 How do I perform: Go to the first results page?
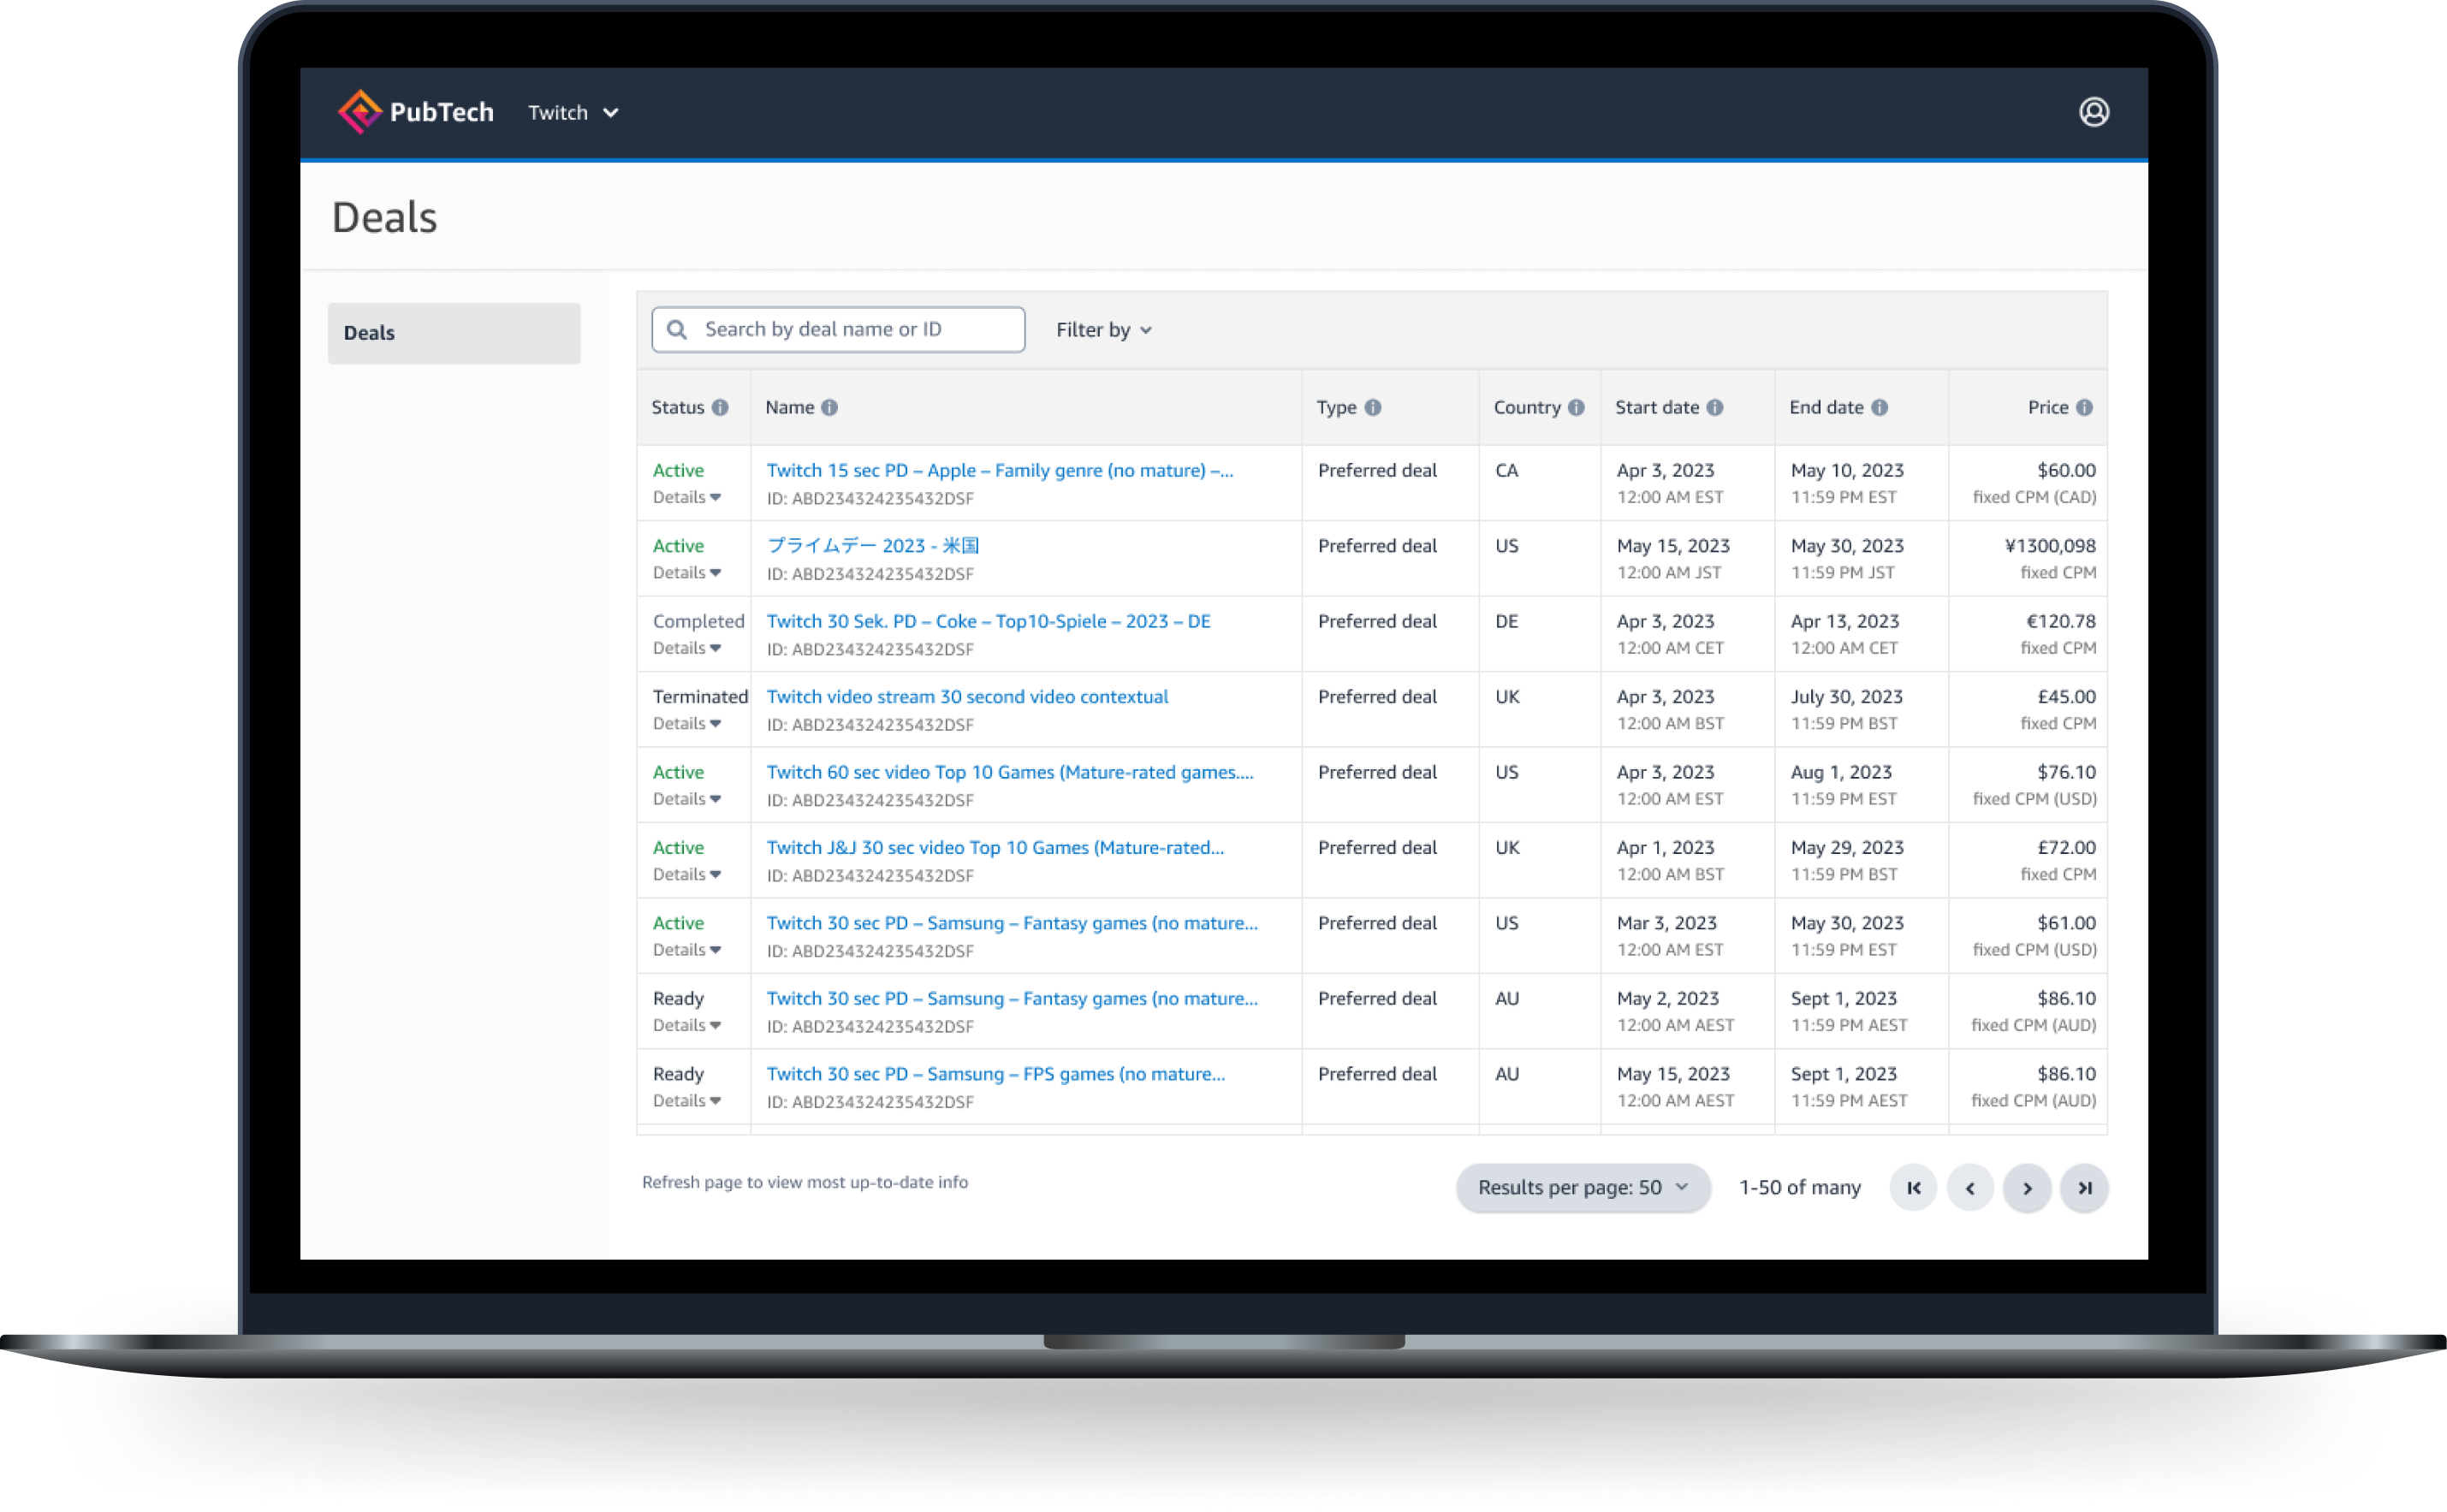pyautogui.click(x=1913, y=1188)
